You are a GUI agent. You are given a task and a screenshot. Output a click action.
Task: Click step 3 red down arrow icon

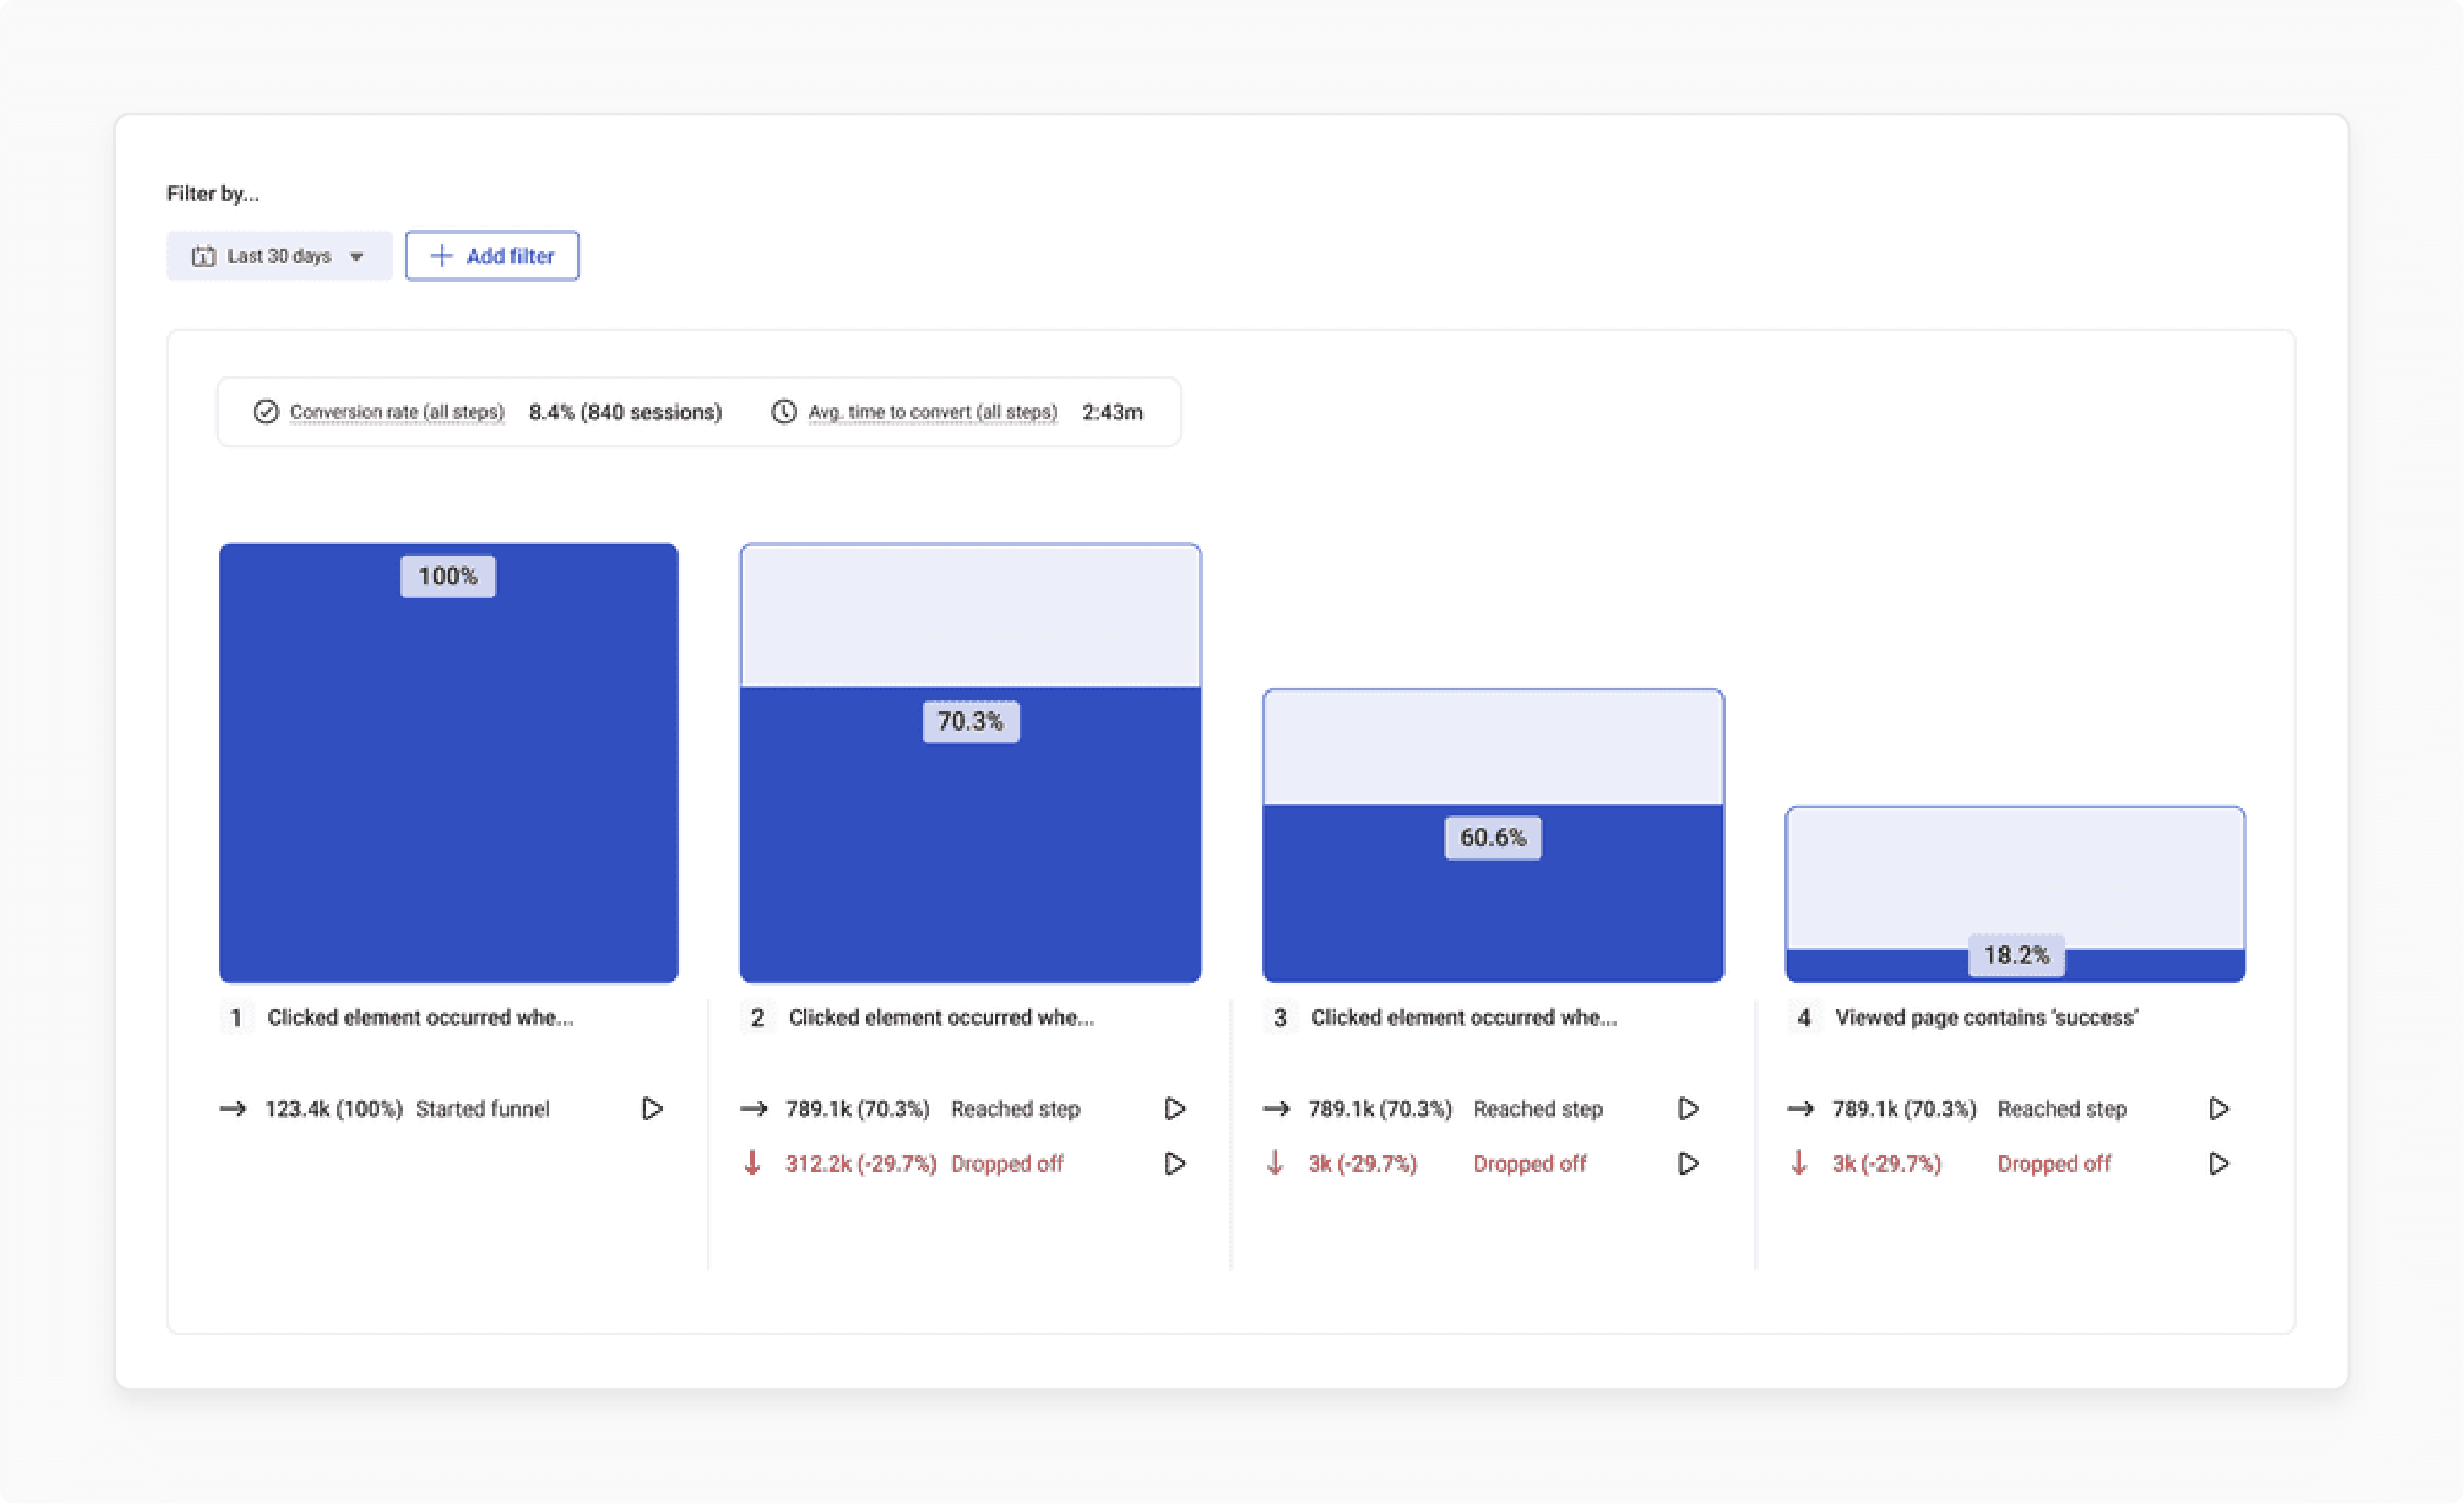1275,1163
